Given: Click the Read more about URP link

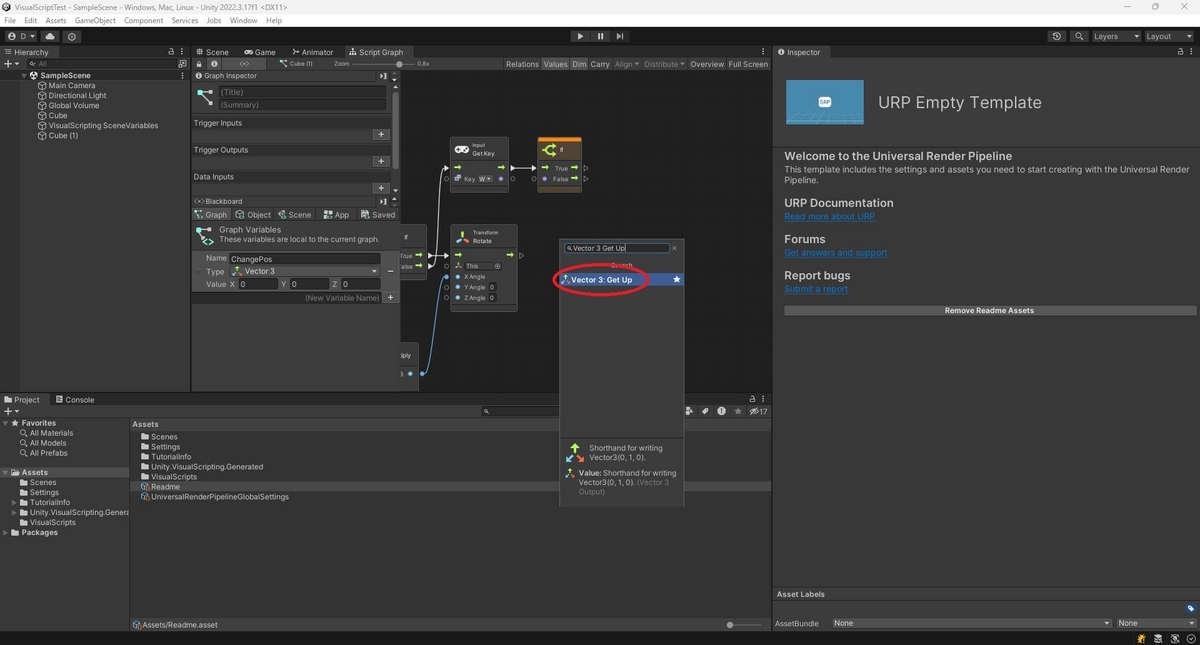Looking at the screenshot, I should (x=829, y=216).
